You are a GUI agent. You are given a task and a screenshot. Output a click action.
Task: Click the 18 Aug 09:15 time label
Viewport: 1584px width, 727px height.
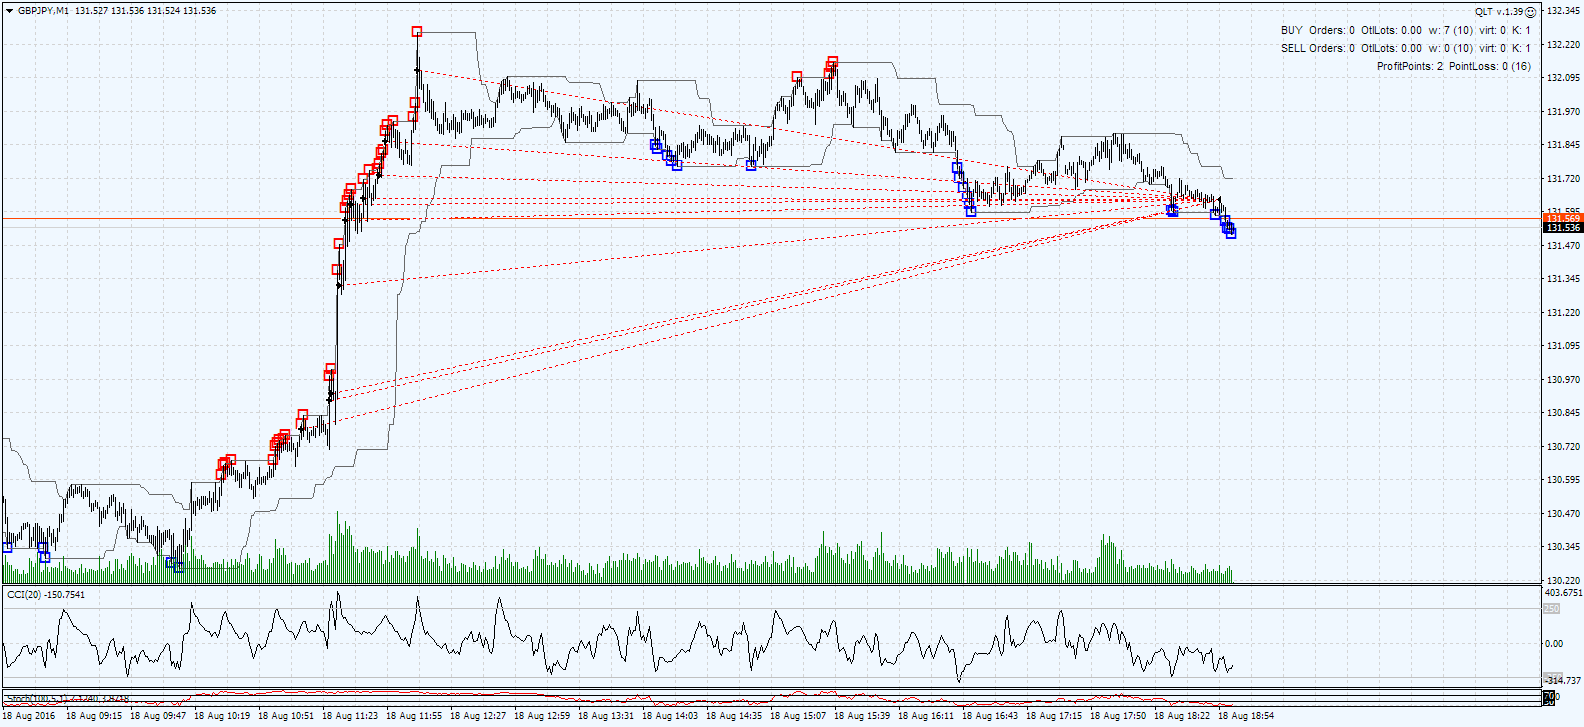point(94,716)
